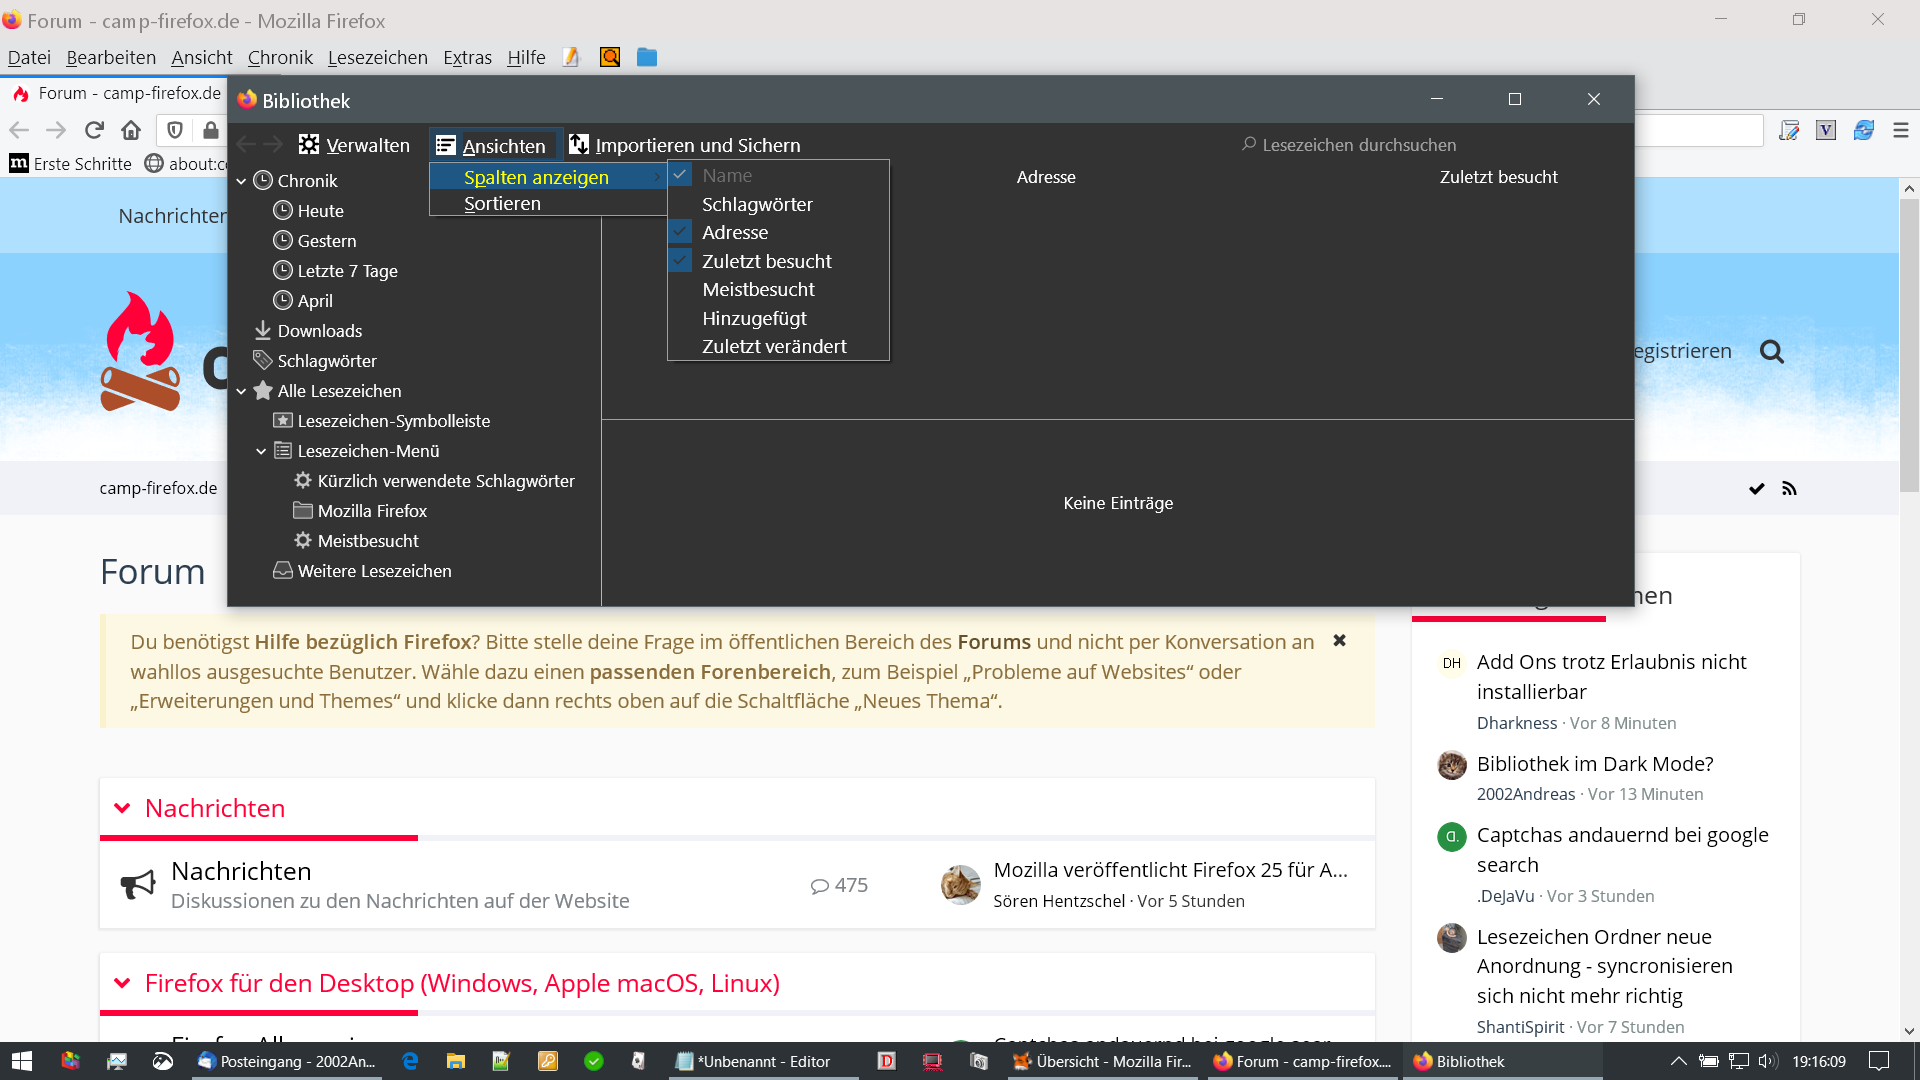Viewport: 1920px width, 1080px height.
Task: Click the Firefox home button
Action: click(131, 130)
